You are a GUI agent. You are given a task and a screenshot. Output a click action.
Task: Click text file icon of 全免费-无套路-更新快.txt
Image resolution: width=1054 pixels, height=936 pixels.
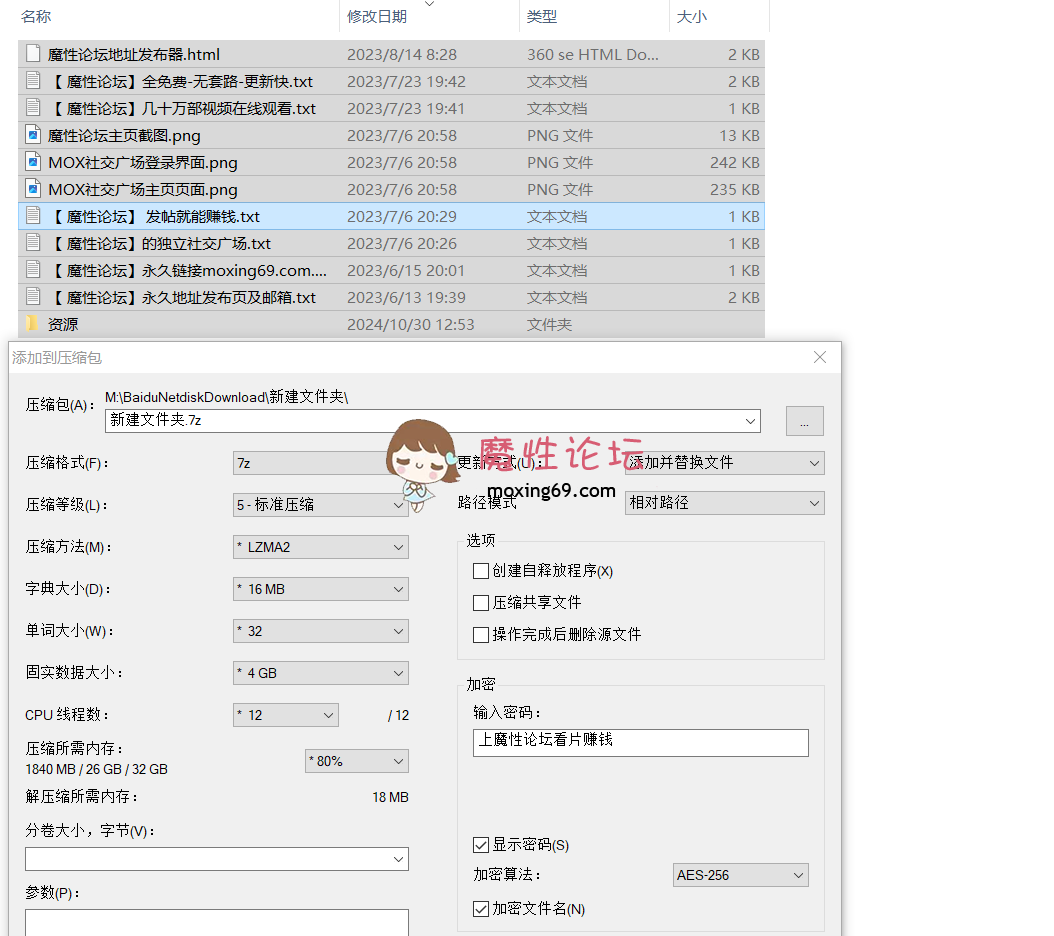coord(31,81)
